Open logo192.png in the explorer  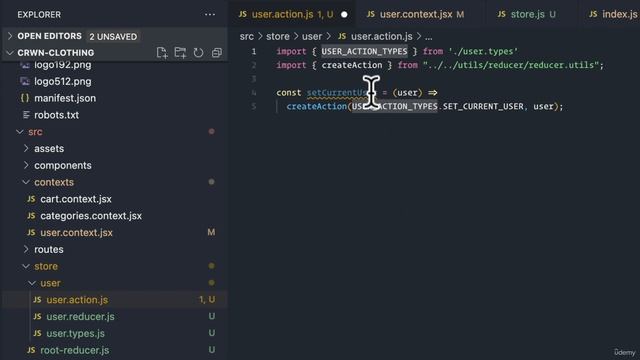click(x=62, y=65)
